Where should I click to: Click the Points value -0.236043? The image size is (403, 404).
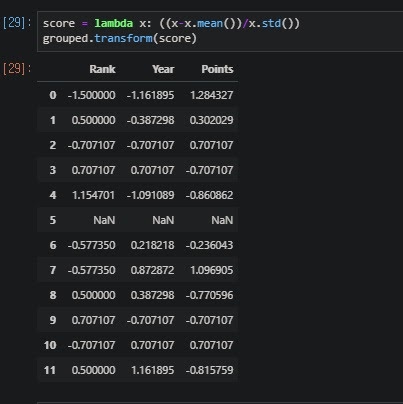(210, 245)
